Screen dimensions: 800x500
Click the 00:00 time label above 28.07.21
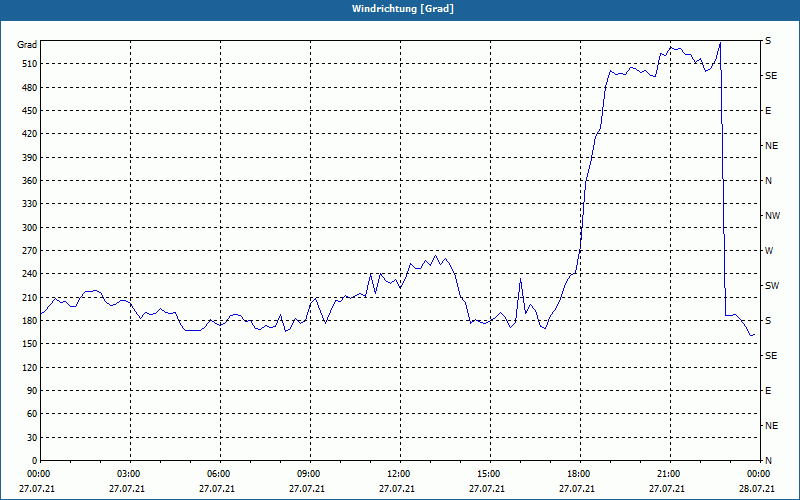coord(760,473)
